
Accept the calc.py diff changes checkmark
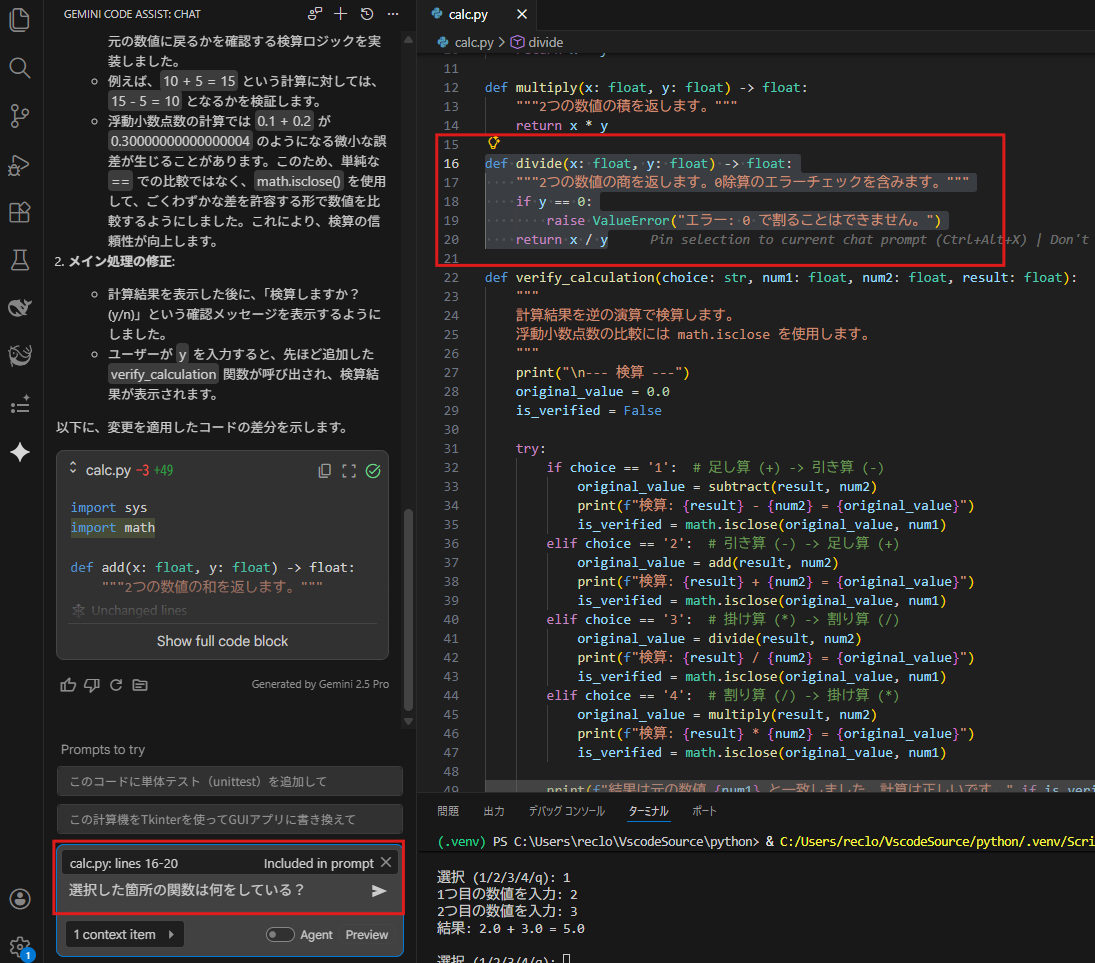[373, 470]
